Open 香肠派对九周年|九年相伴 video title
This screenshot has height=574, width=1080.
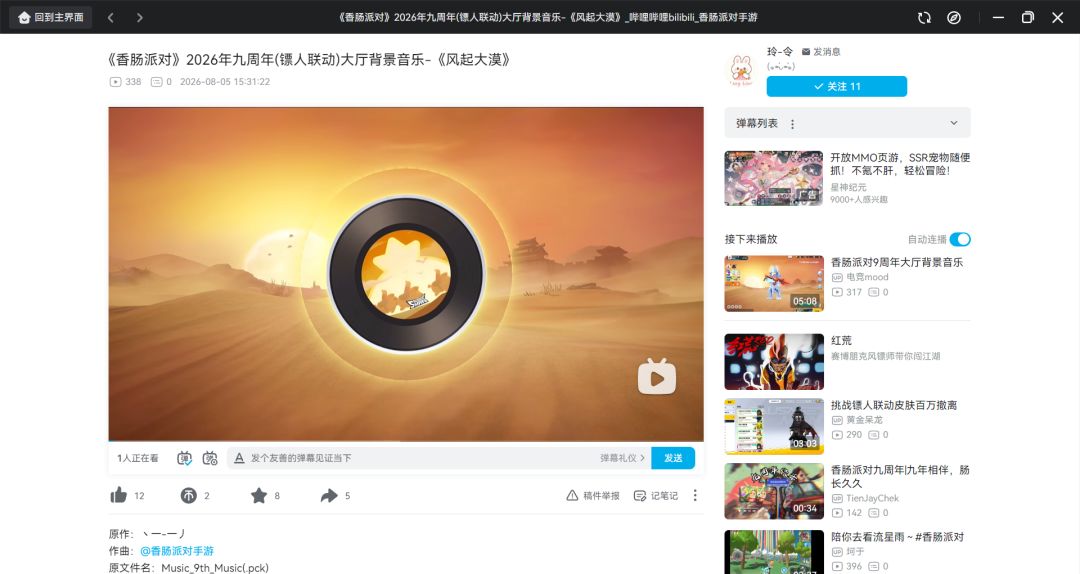900,476
